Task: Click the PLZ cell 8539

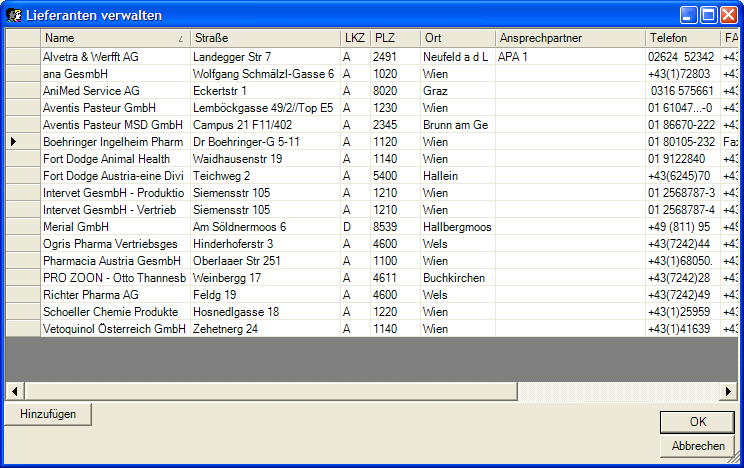Action: 395,227
